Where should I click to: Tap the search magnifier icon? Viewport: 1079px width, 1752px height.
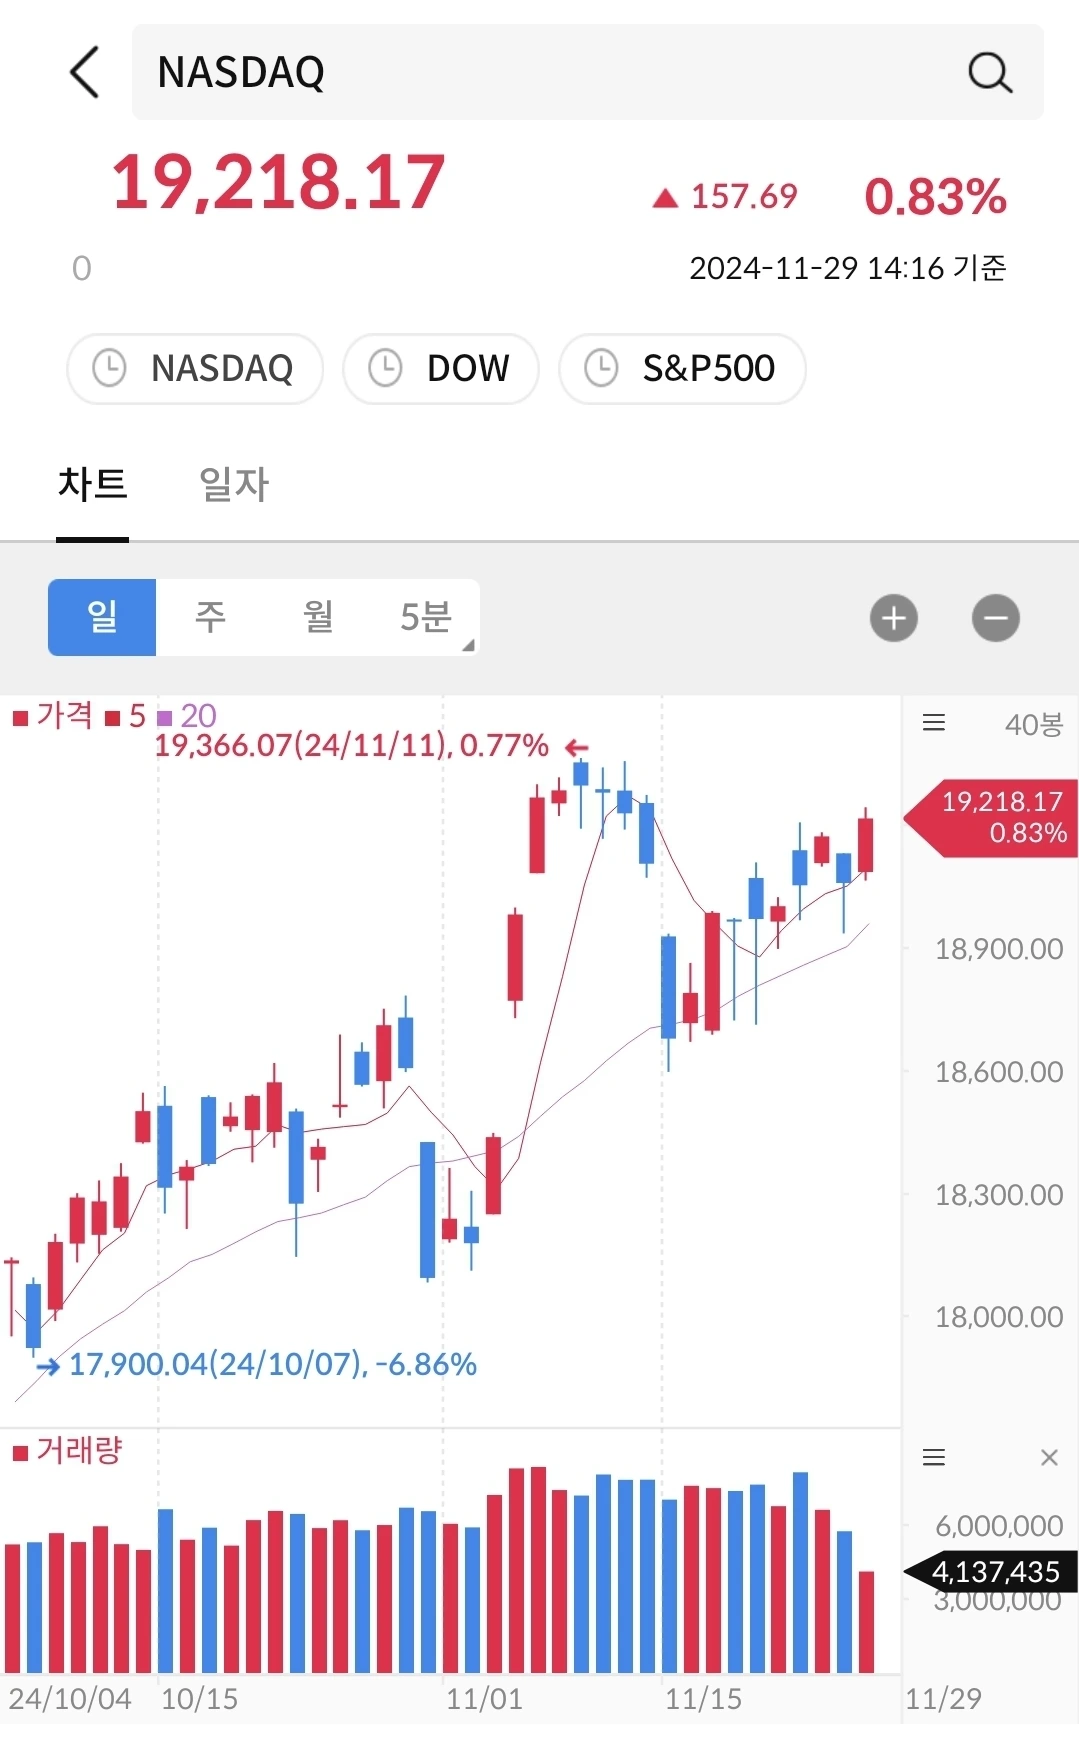click(990, 72)
